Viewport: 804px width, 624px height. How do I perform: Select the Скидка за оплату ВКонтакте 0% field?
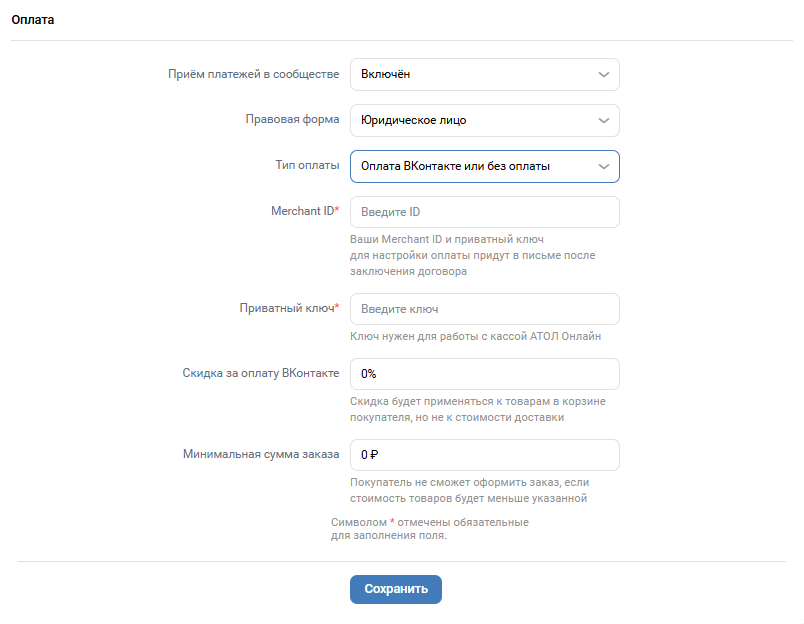pos(485,374)
